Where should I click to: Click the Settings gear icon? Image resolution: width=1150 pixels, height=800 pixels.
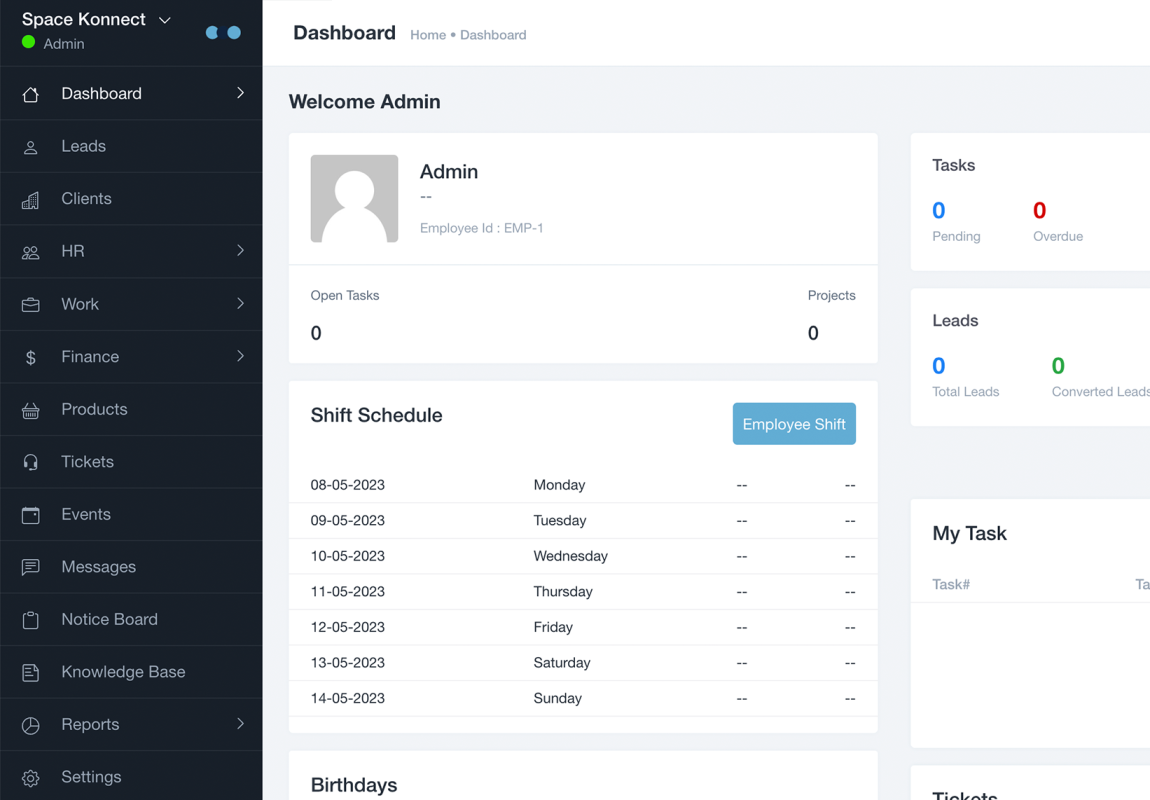coord(30,778)
